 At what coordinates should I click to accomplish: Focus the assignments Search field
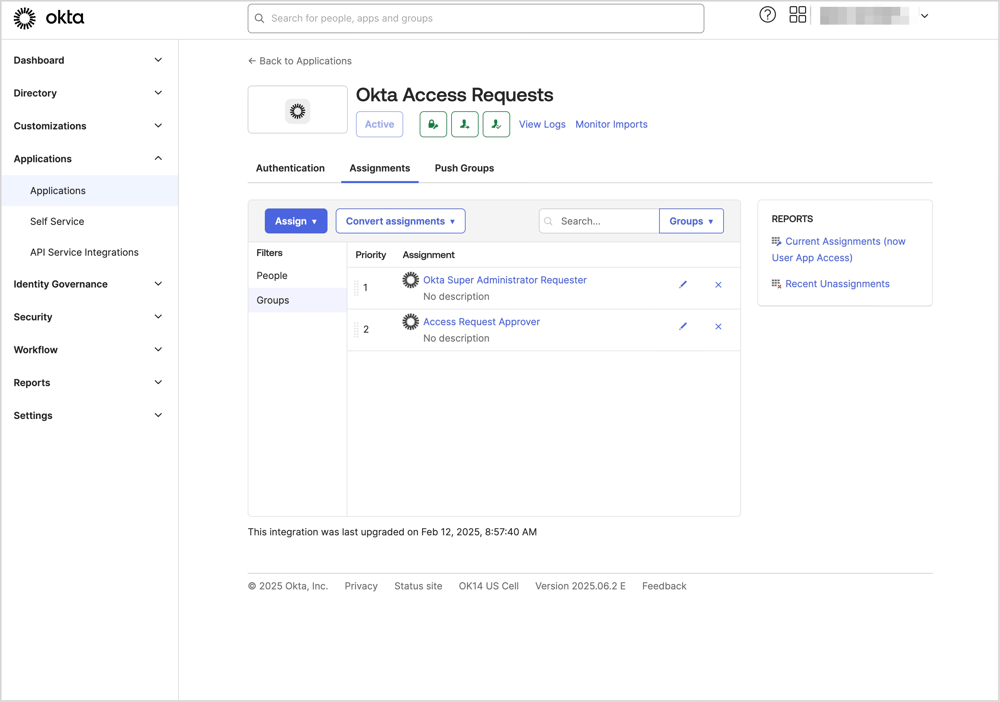pos(599,221)
